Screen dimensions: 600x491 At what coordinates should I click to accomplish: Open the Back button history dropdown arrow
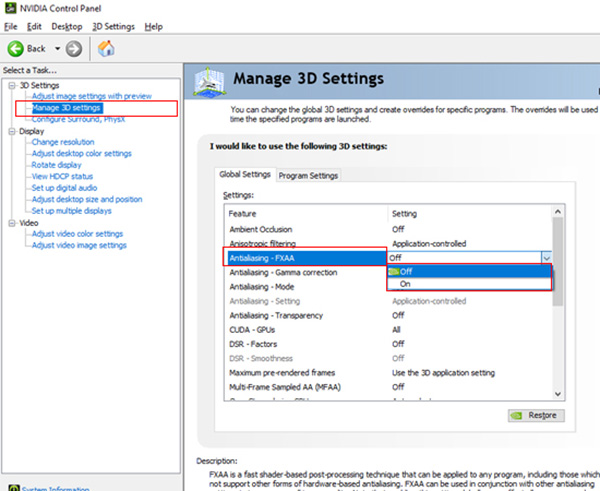[x=57, y=48]
